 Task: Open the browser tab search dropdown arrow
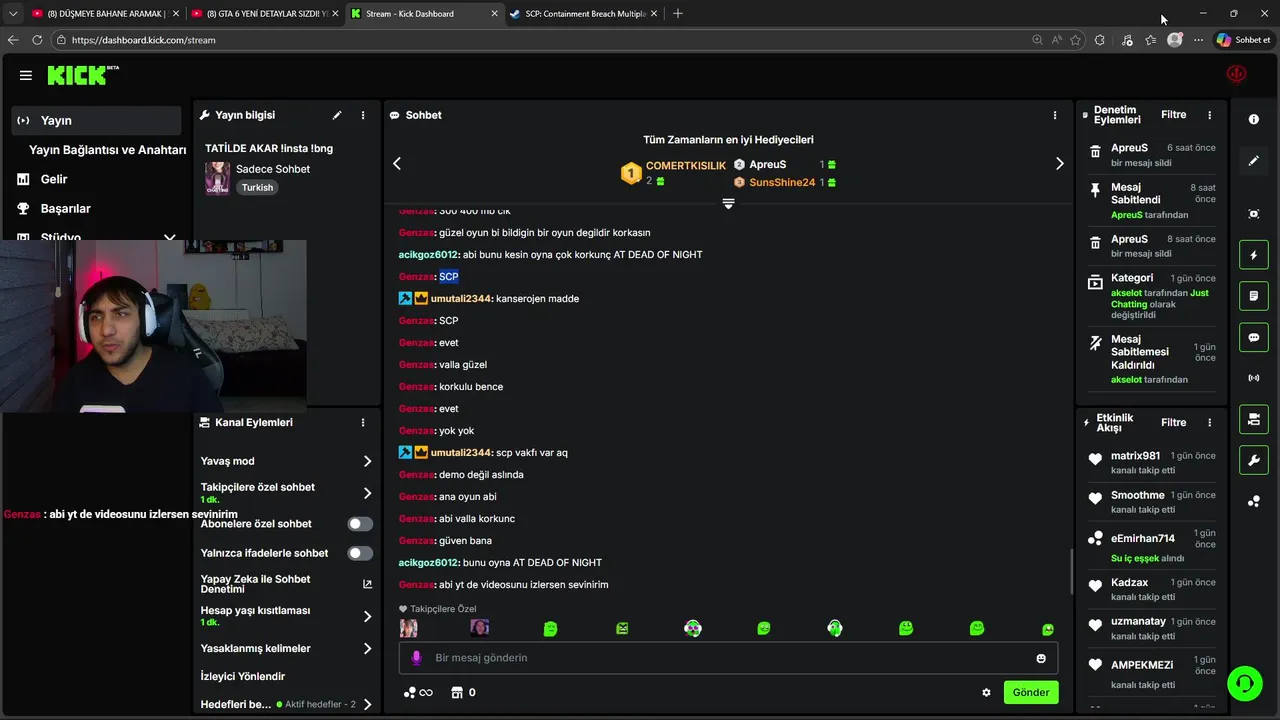(x=13, y=14)
